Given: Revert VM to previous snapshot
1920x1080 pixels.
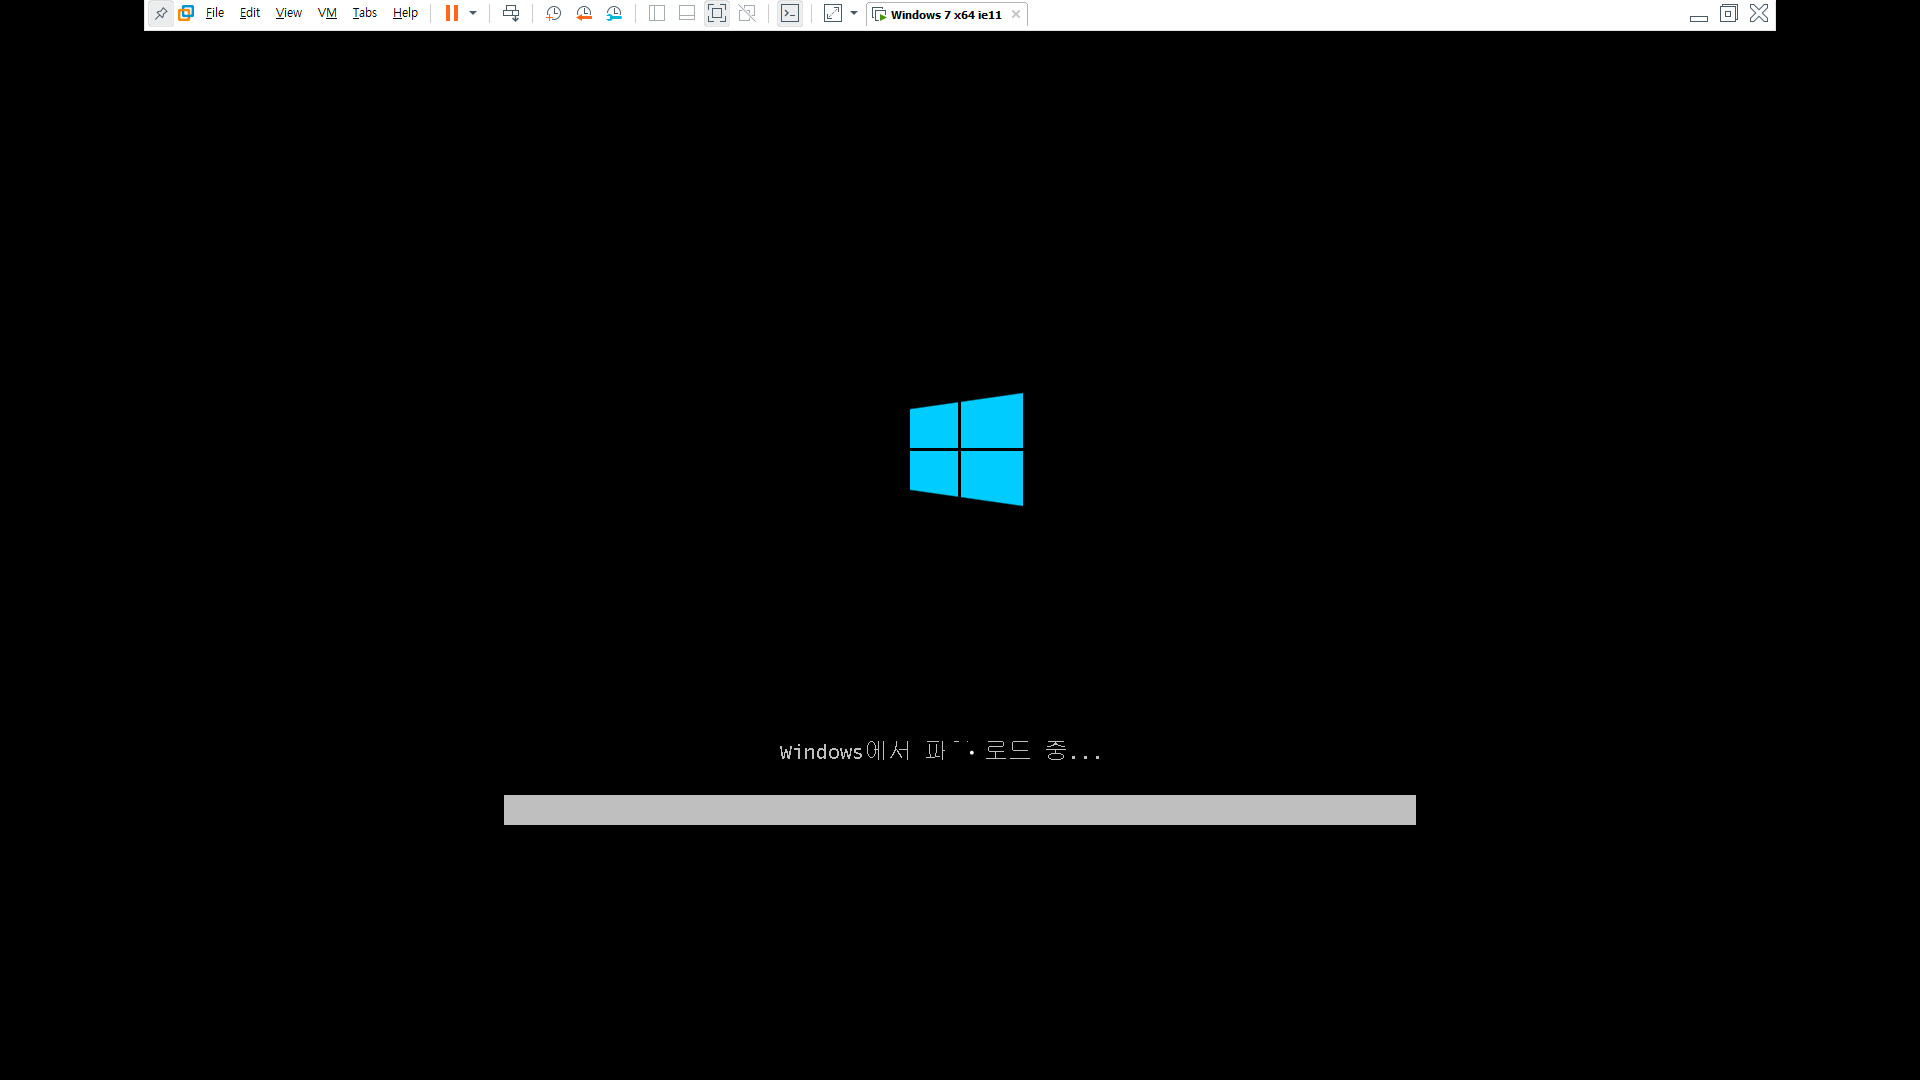Looking at the screenshot, I should pos(584,13).
